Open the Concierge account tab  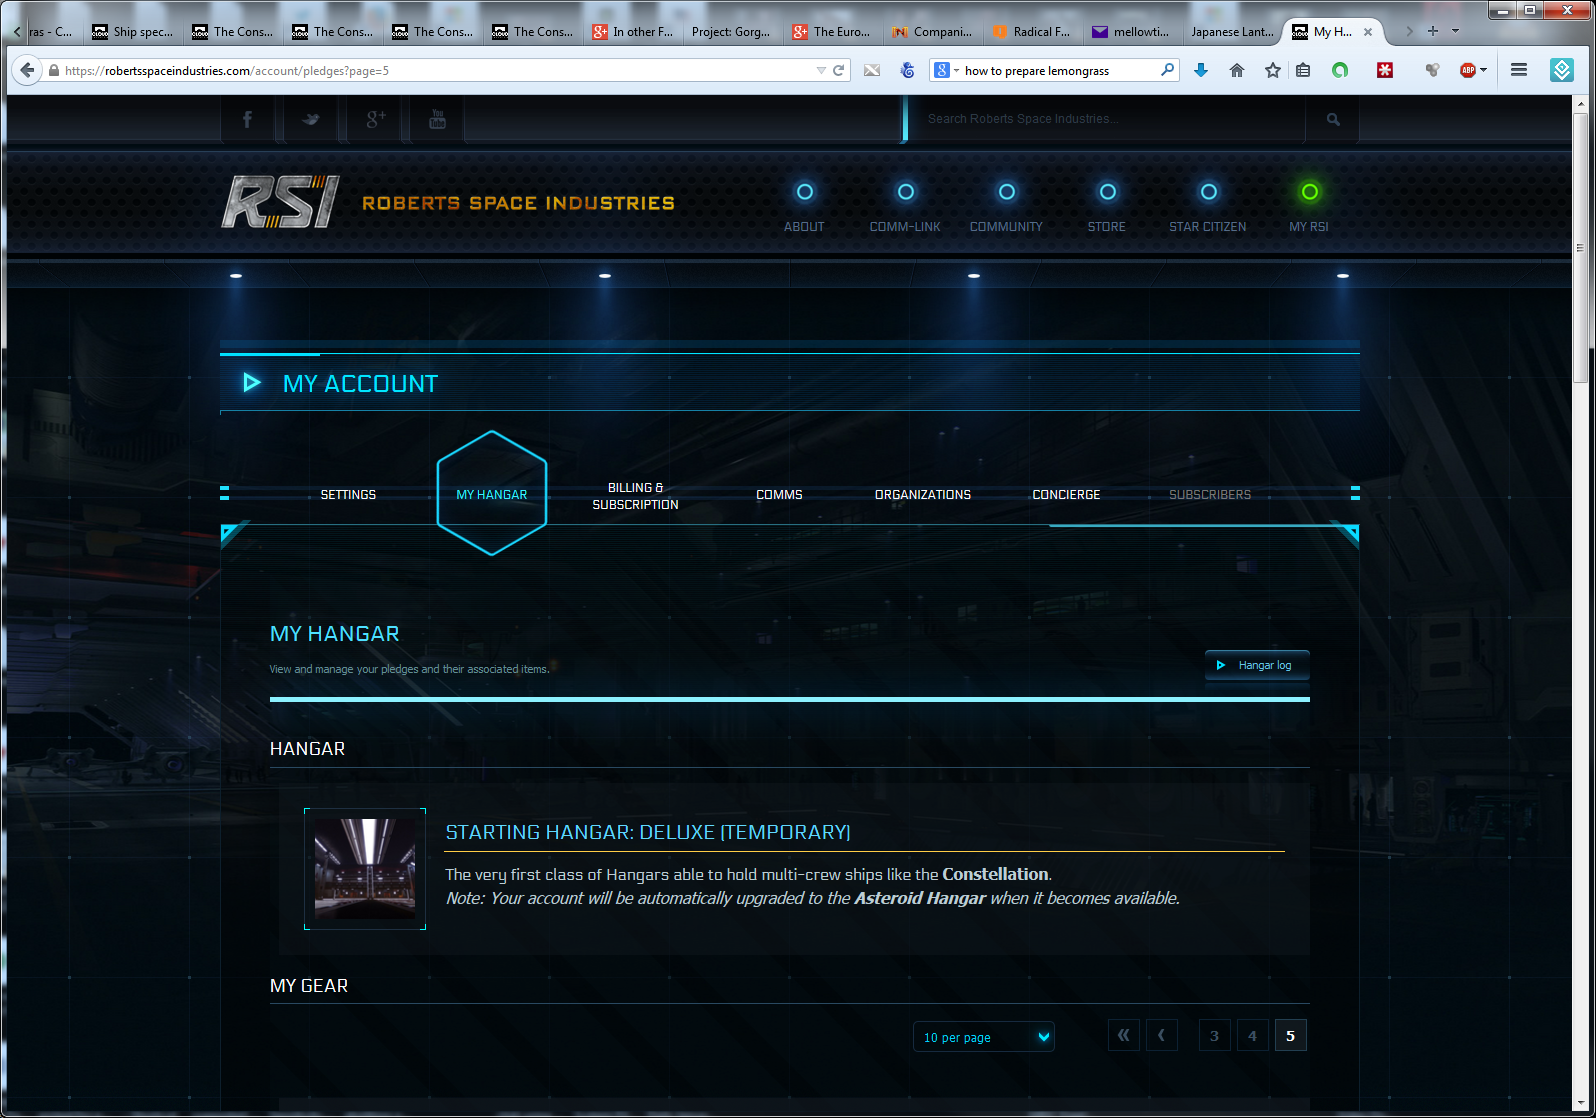point(1066,495)
